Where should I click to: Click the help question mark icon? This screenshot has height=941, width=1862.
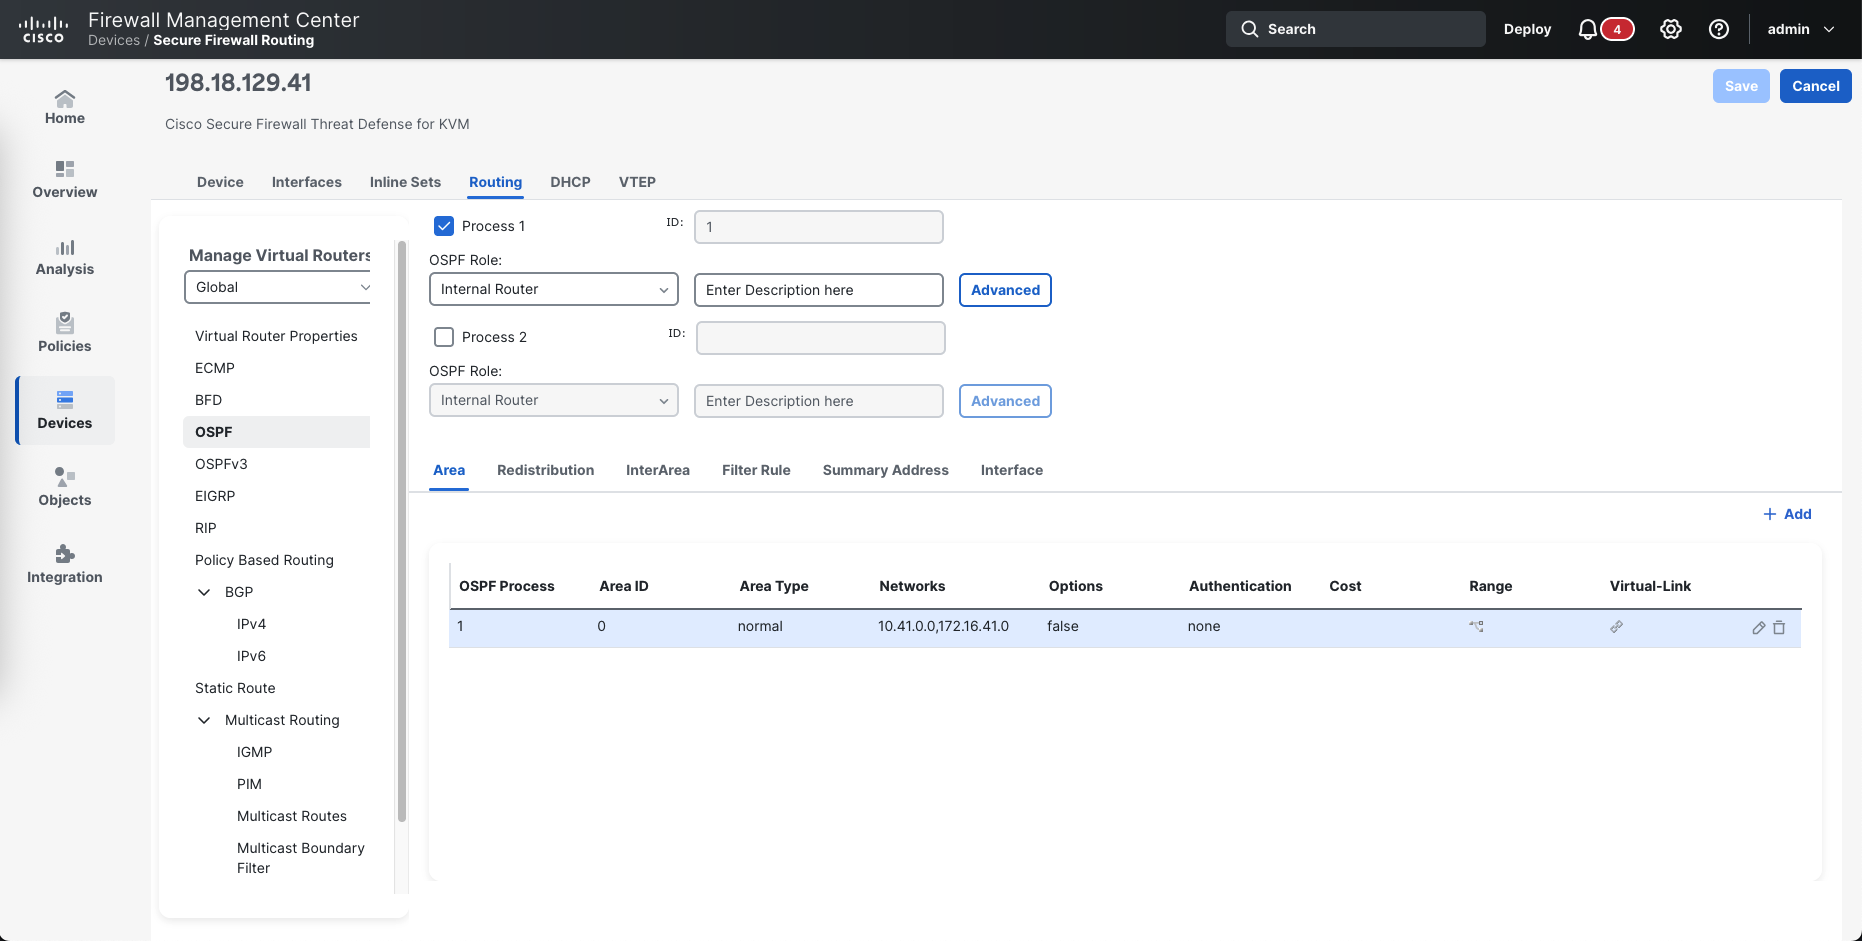click(1719, 30)
